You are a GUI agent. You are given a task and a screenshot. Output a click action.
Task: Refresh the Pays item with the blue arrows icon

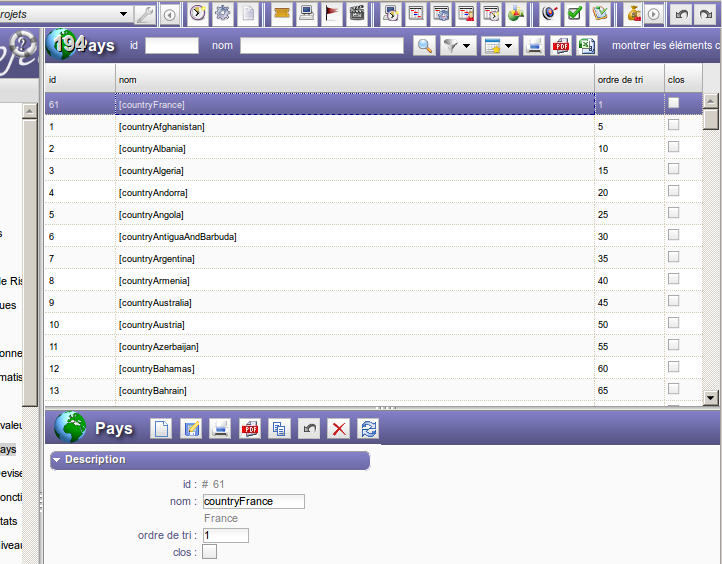click(369, 428)
